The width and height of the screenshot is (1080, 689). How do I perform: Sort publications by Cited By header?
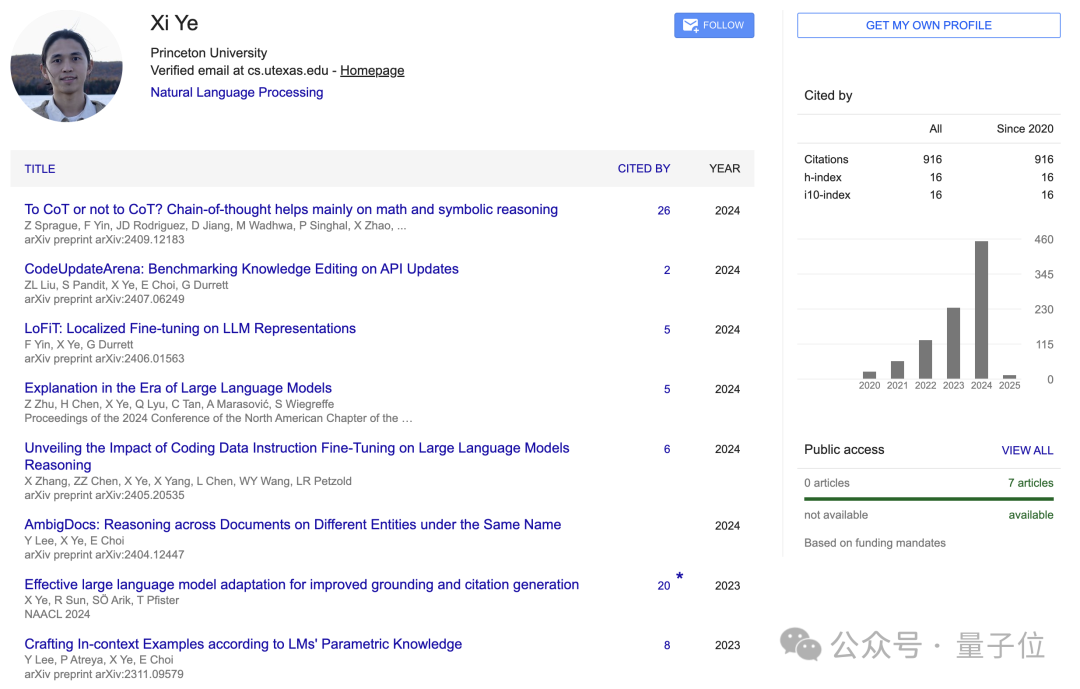[643, 169]
